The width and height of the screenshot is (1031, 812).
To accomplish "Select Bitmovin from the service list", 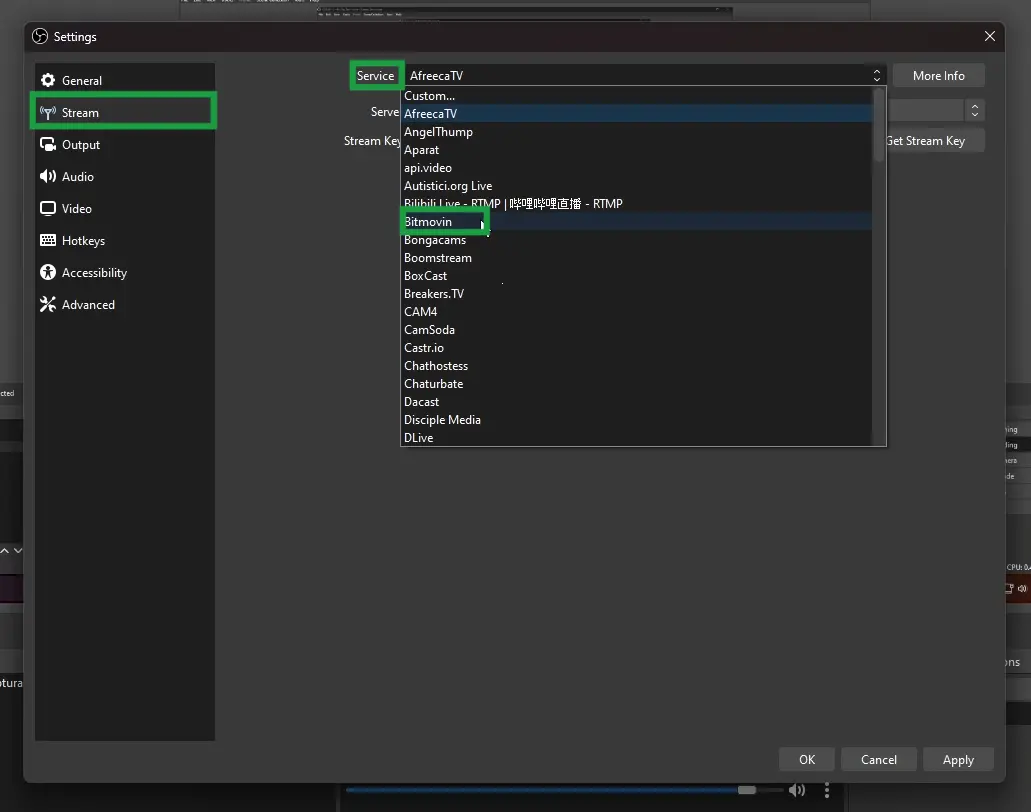I will point(636,222).
